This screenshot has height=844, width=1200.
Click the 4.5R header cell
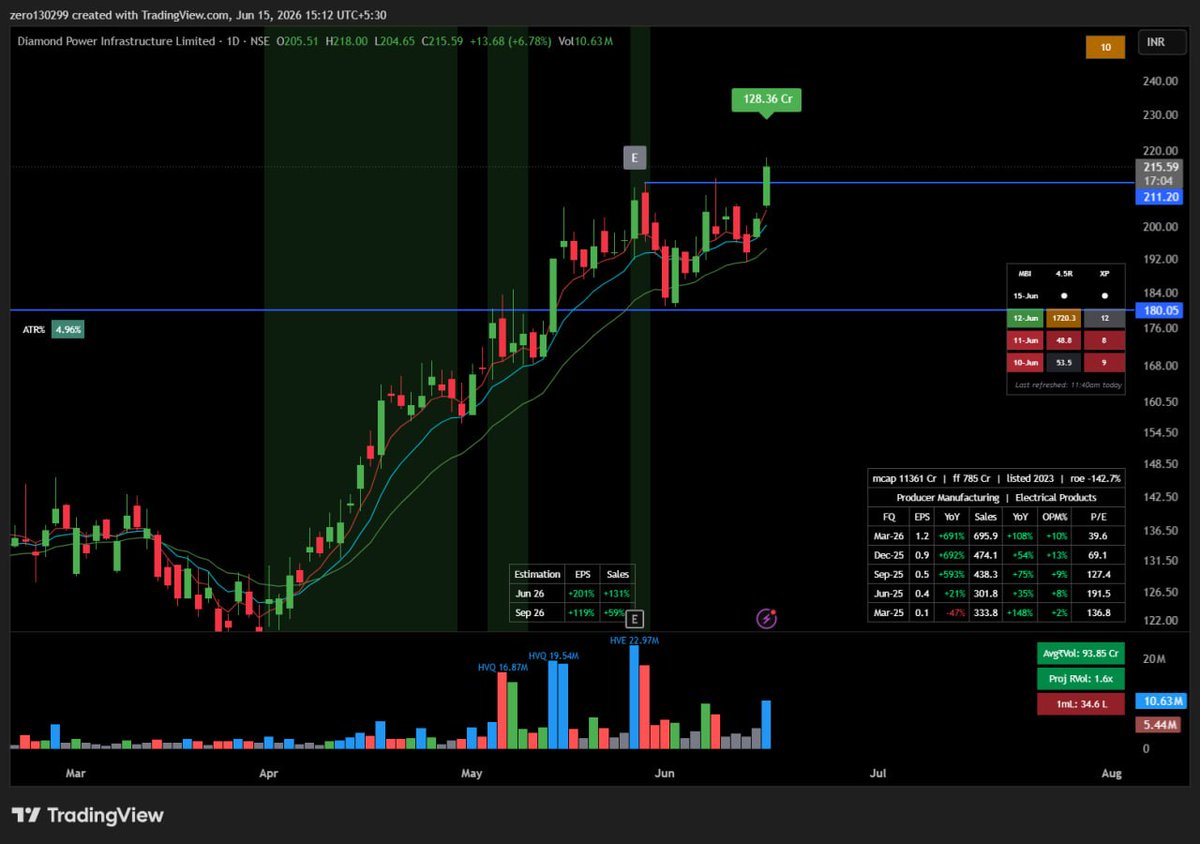pyautogui.click(x=1063, y=272)
